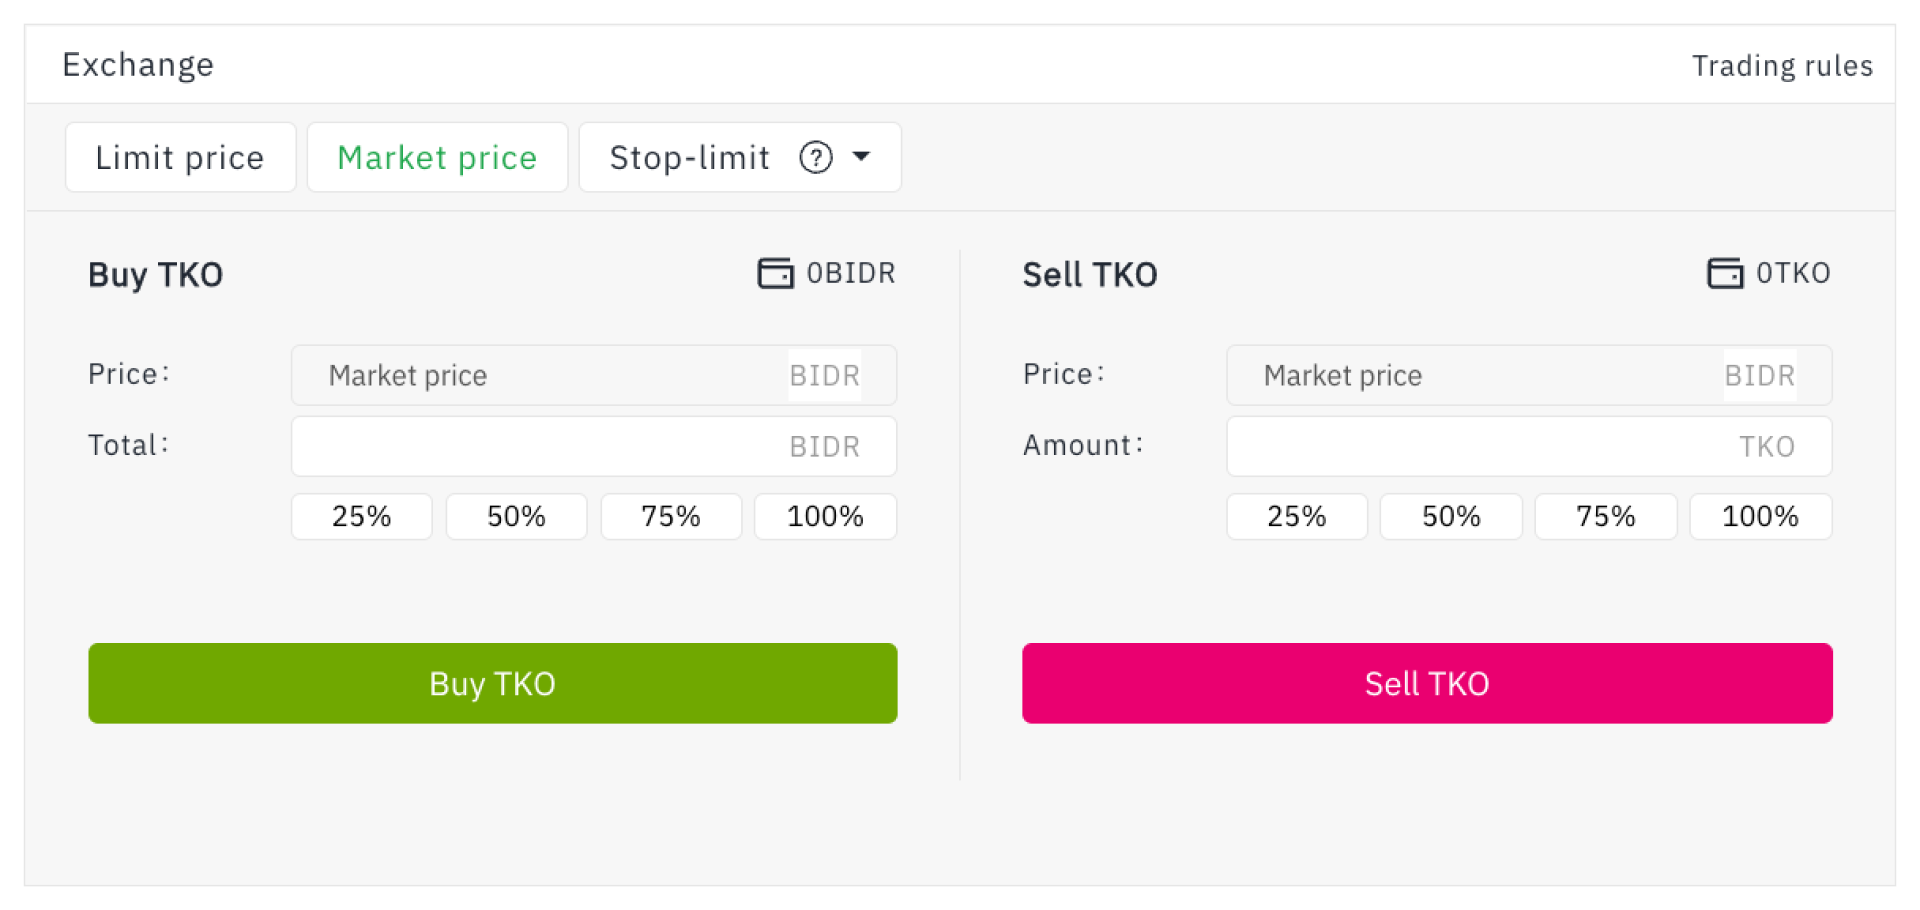Pick 75% in the Buy TKO section
The width and height of the screenshot is (1920, 910).
[671, 516]
